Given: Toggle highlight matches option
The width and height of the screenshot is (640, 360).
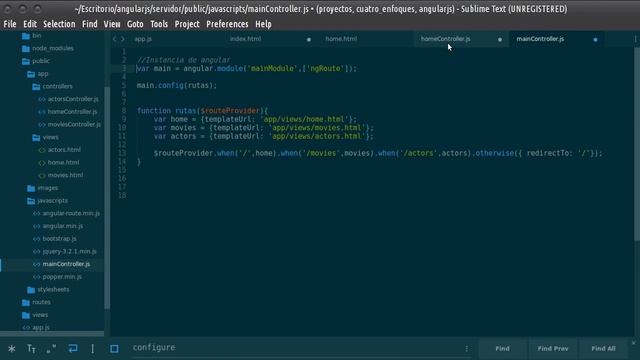Looking at the screenshot, I should (x=114, y=349).
